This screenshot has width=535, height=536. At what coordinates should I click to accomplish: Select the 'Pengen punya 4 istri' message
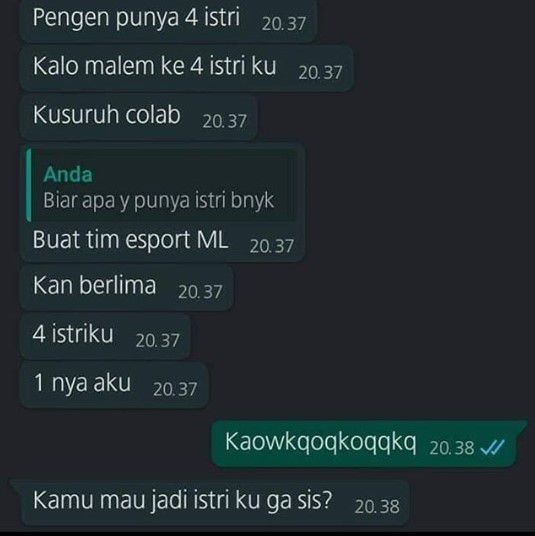coord(169,20)
